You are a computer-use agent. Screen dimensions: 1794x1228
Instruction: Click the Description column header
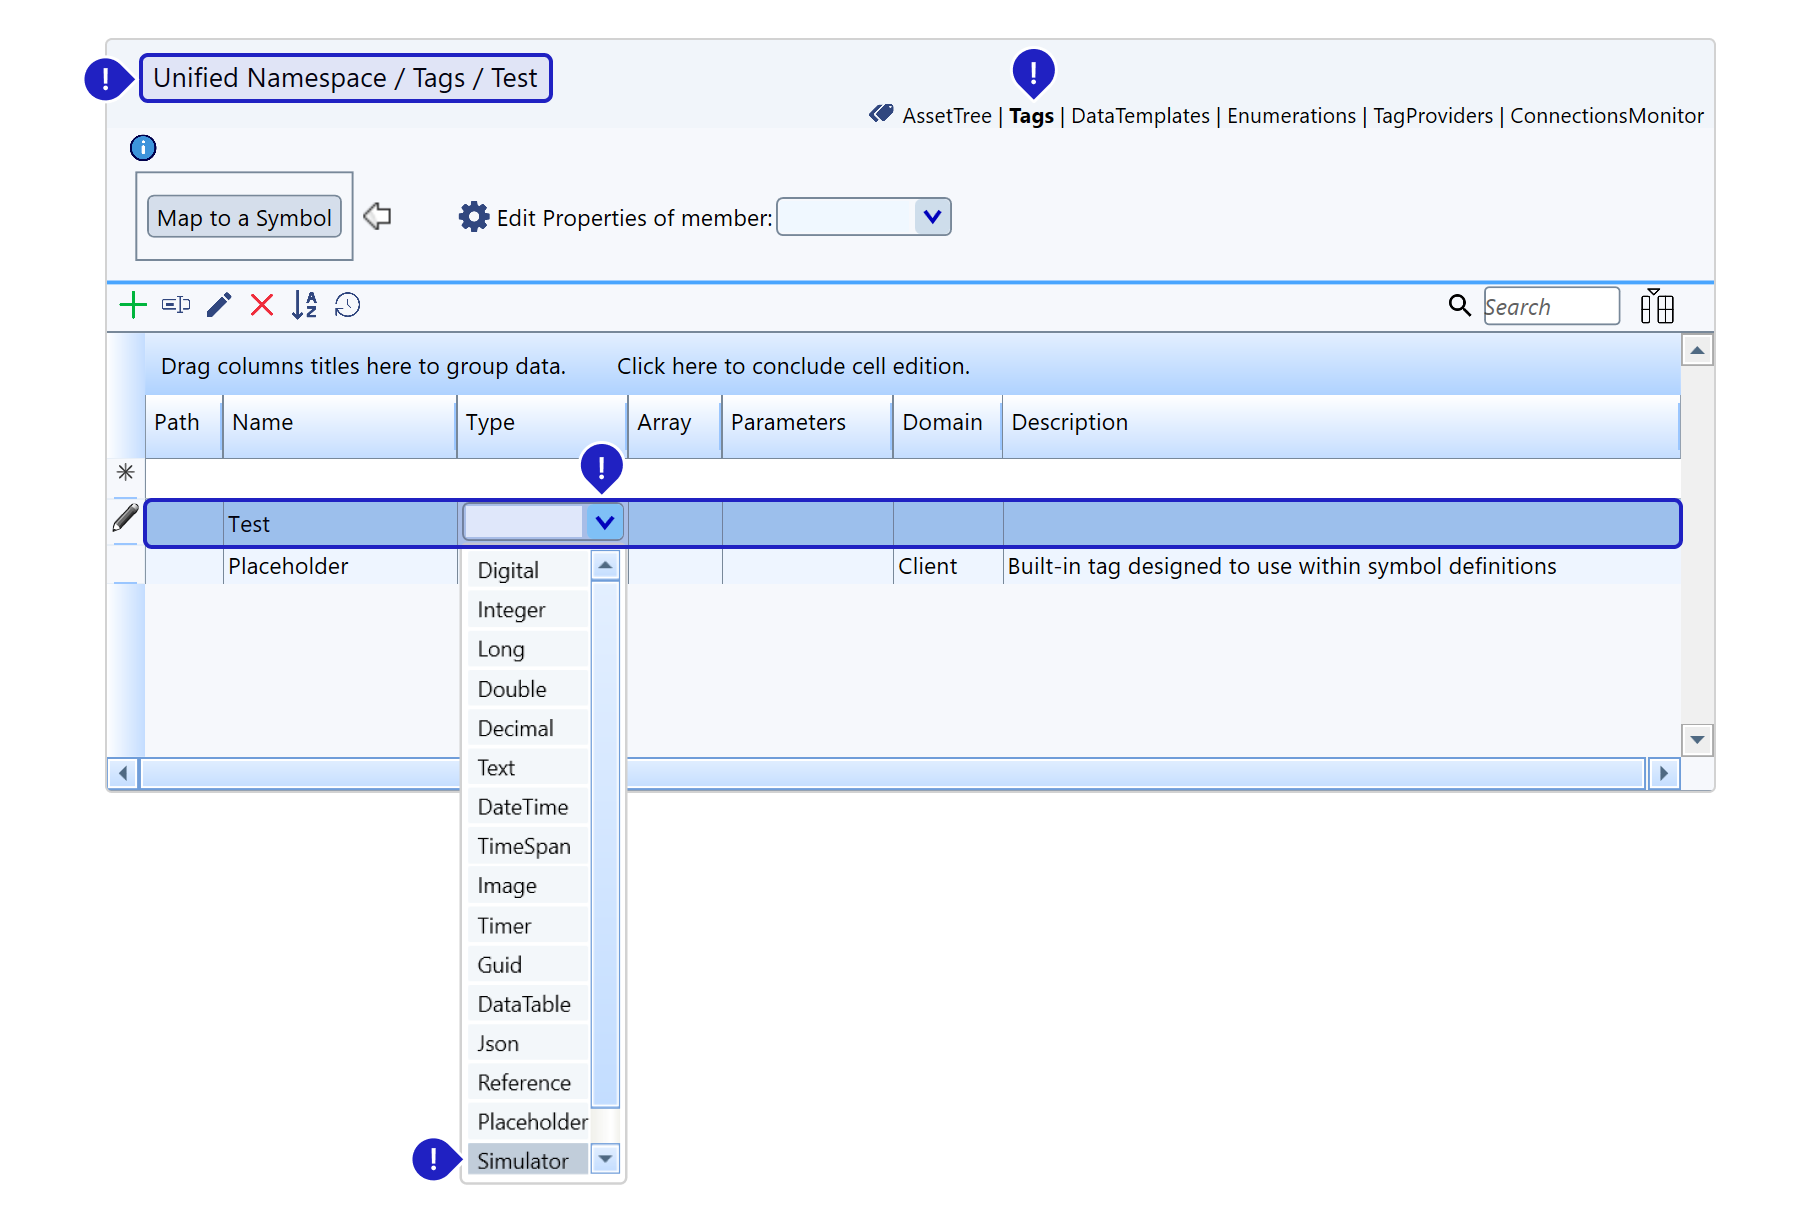[1069, 422]
